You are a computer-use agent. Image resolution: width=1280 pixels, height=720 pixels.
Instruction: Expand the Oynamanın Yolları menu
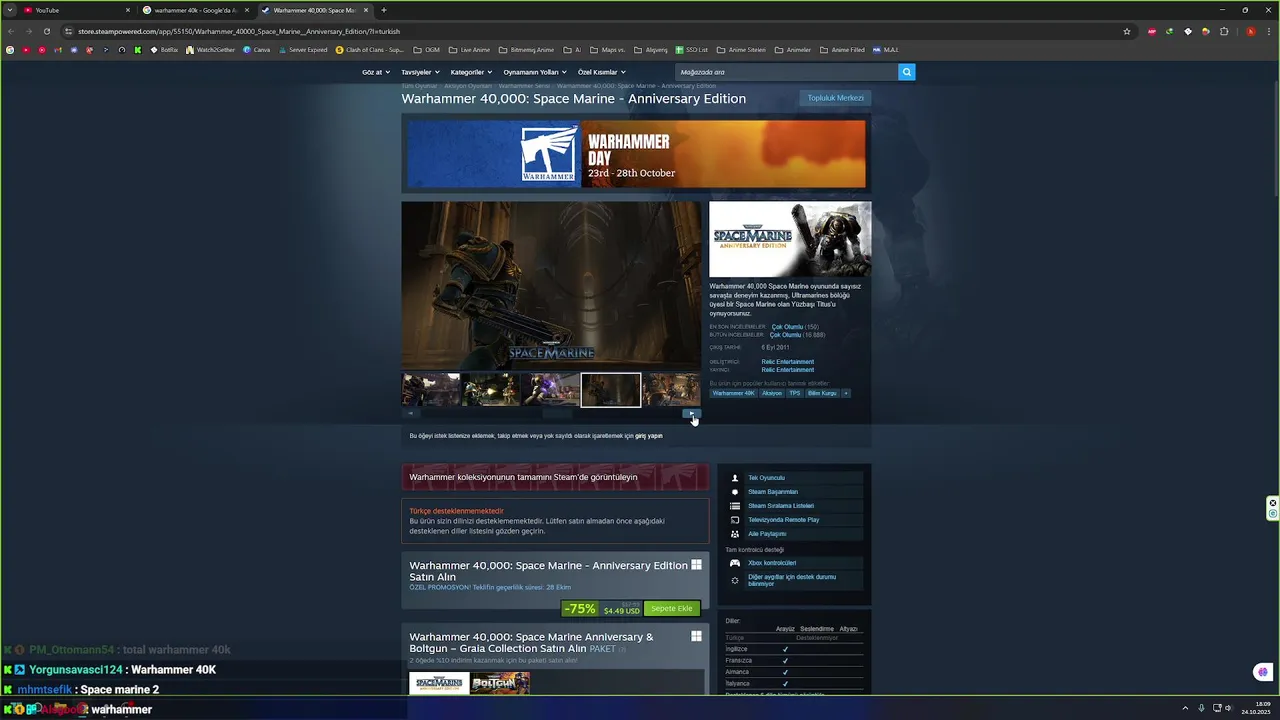click(534, 72)
